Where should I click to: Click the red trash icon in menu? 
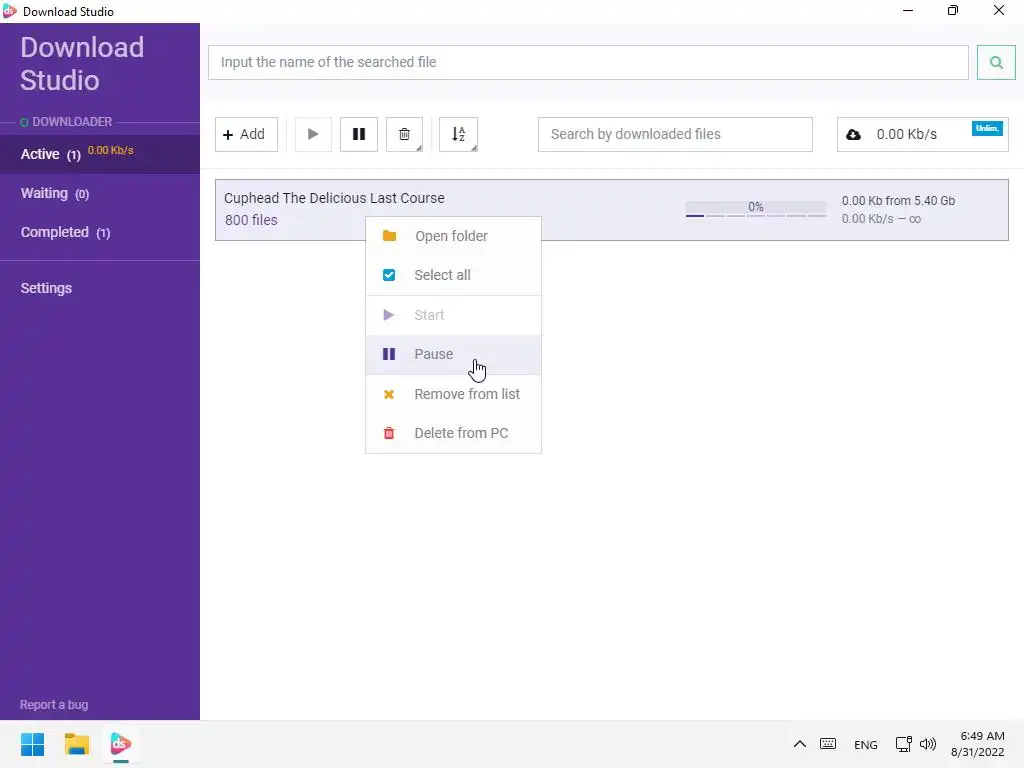point(389,433)
